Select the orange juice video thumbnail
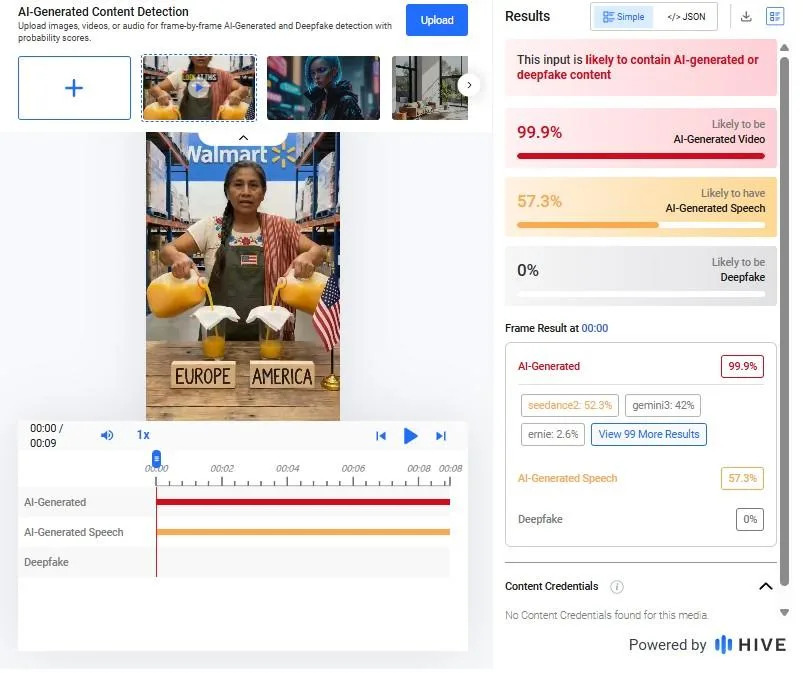The image size is (803, 673). tap(199, 88)
